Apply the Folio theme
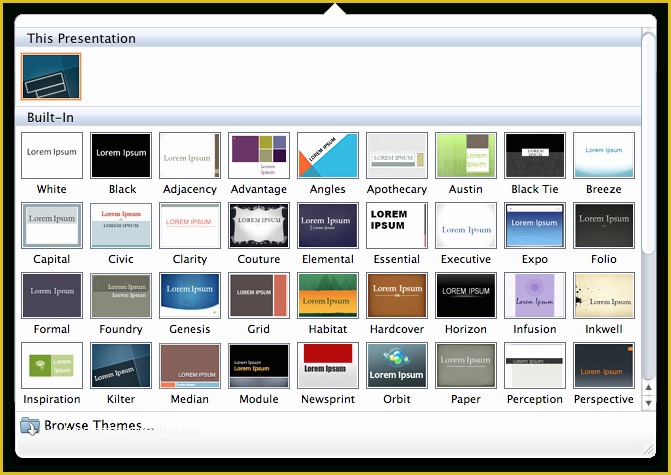The height and width of the screenshot is (475, 671). [604, 226]
